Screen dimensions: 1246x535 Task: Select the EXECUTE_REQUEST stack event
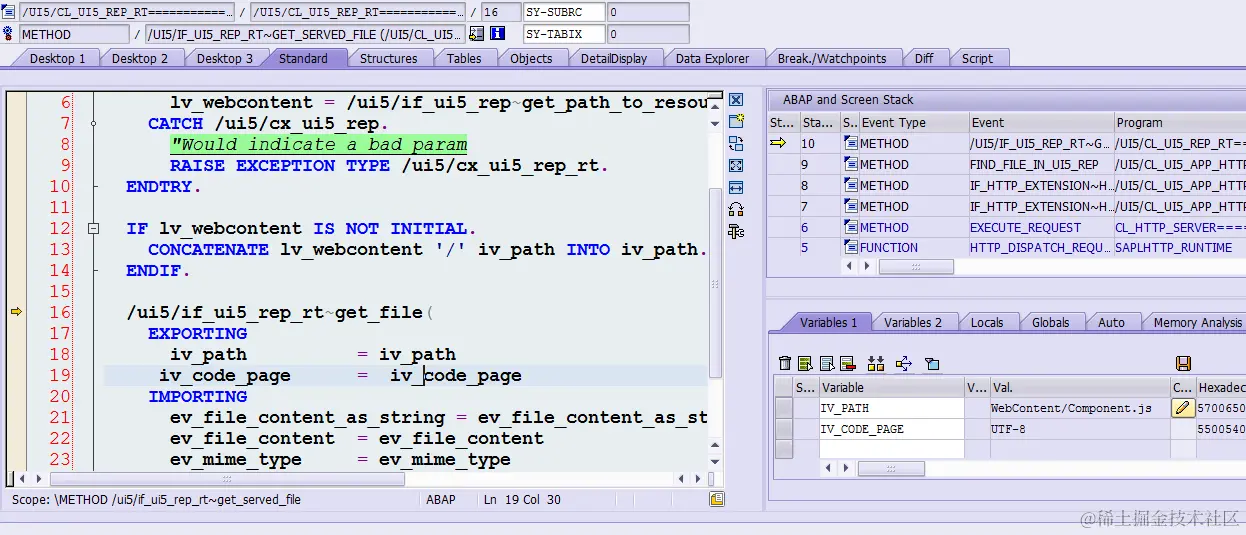click(x=1040, y=227)
